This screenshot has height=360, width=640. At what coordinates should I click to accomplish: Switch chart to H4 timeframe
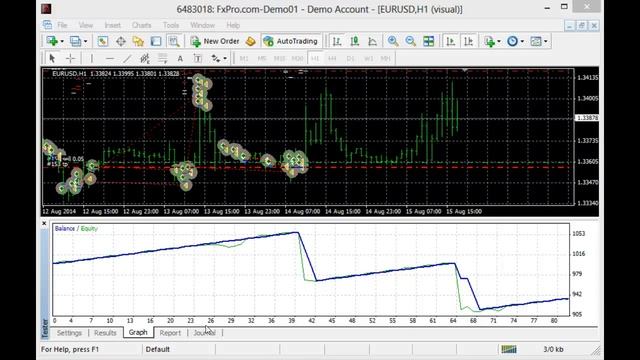(332, 58)
